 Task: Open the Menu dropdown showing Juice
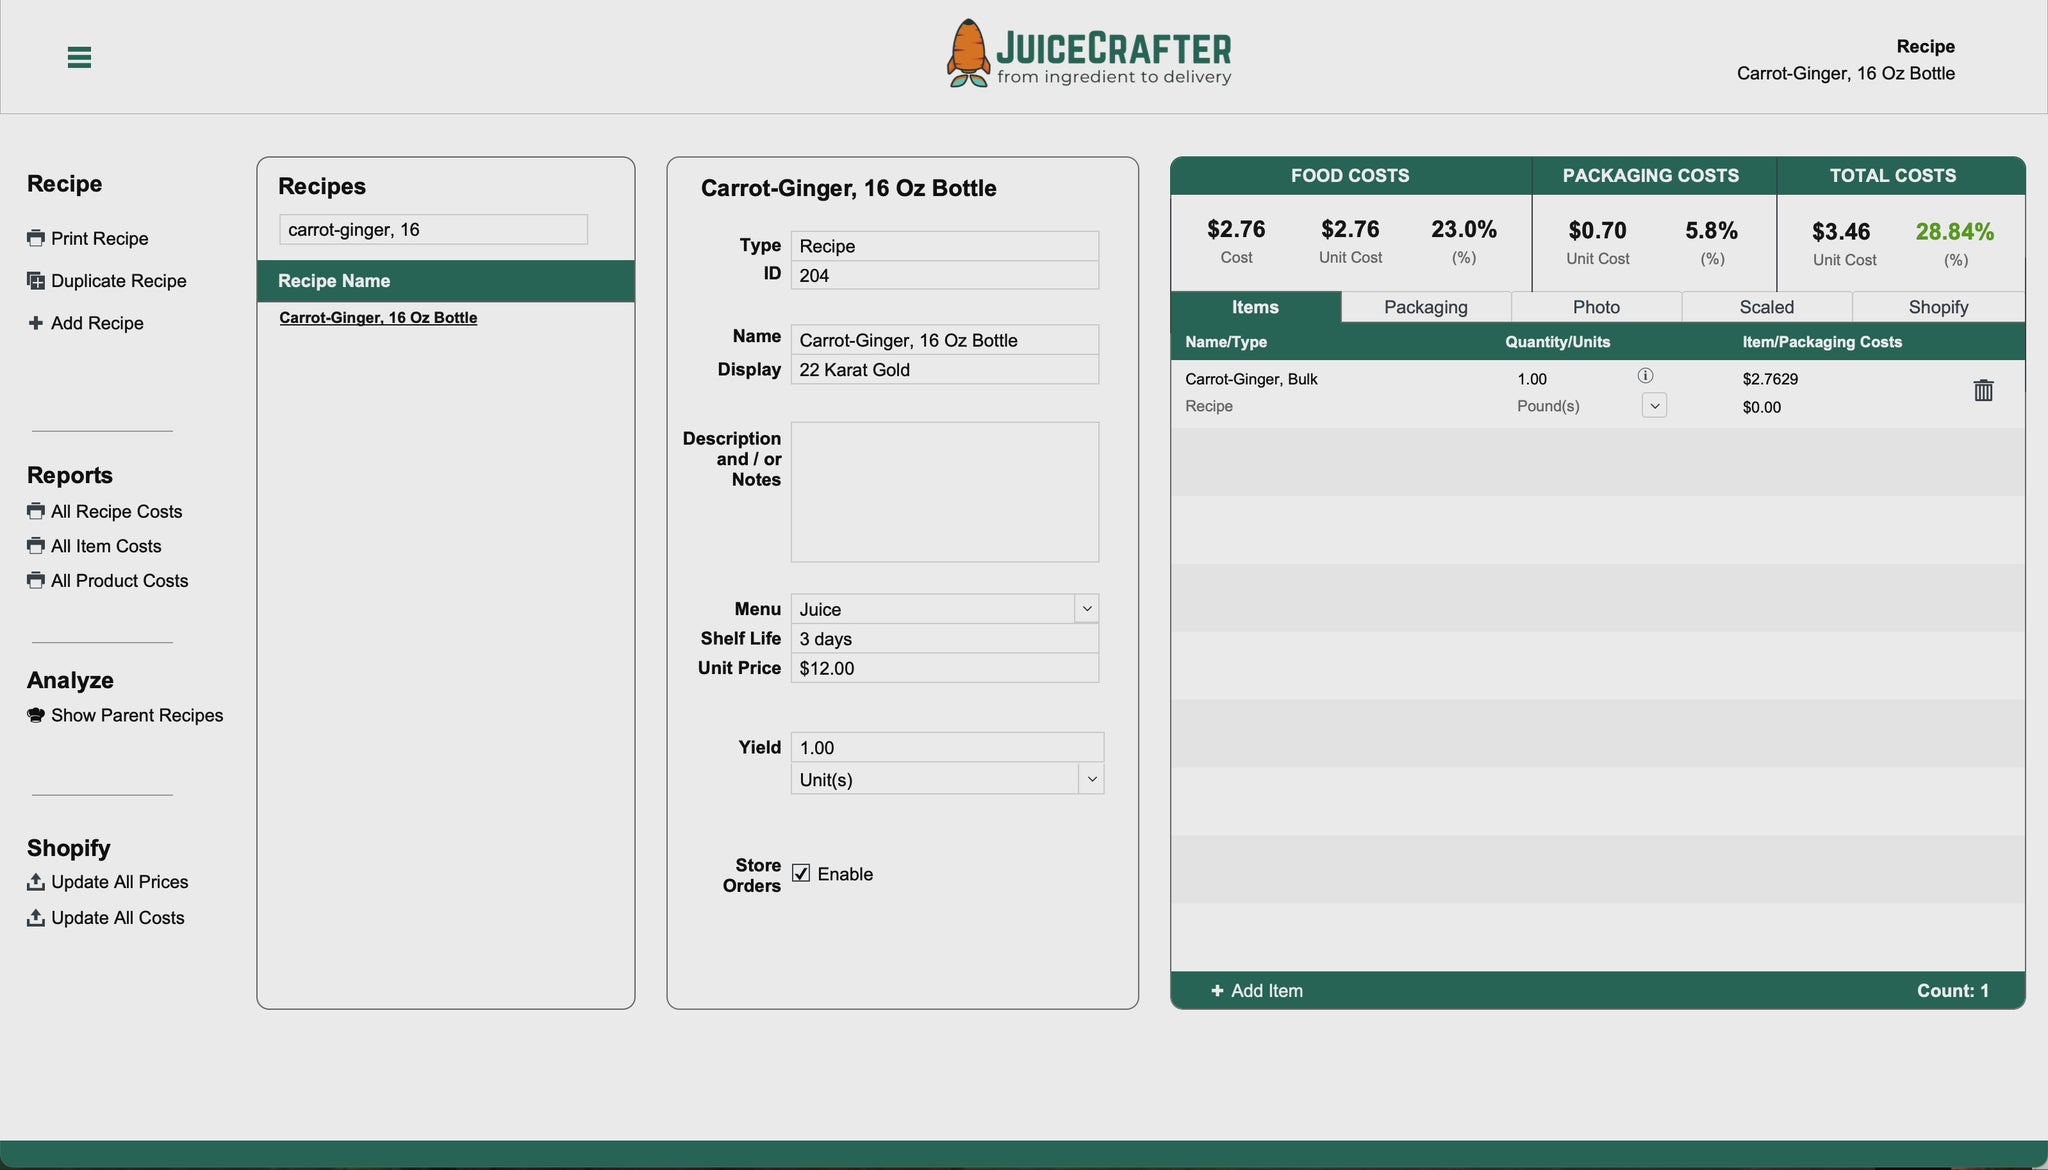[1088, 608]
